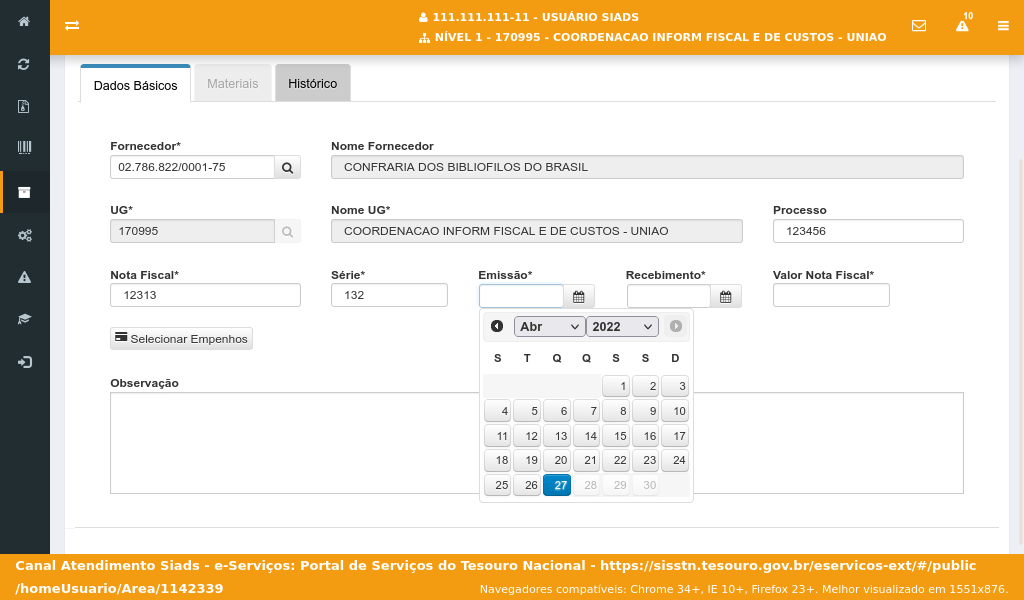
Task: Click the Nome Fornecedor read-only field
Action: (x=647, y=167)
